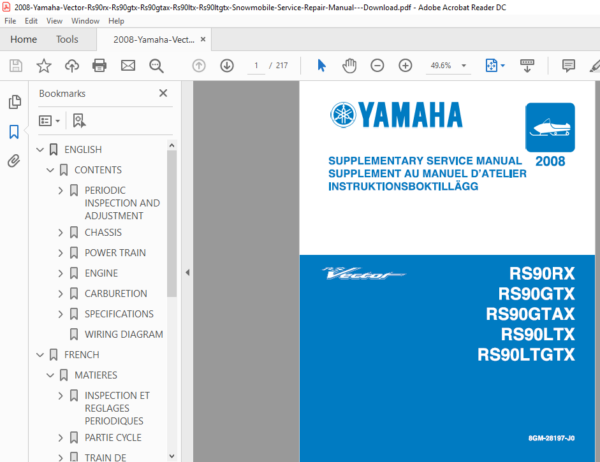The height and width of the screenshot is (462, 600).
Task: Send file by email envelope icon
Action: point(128,66)
